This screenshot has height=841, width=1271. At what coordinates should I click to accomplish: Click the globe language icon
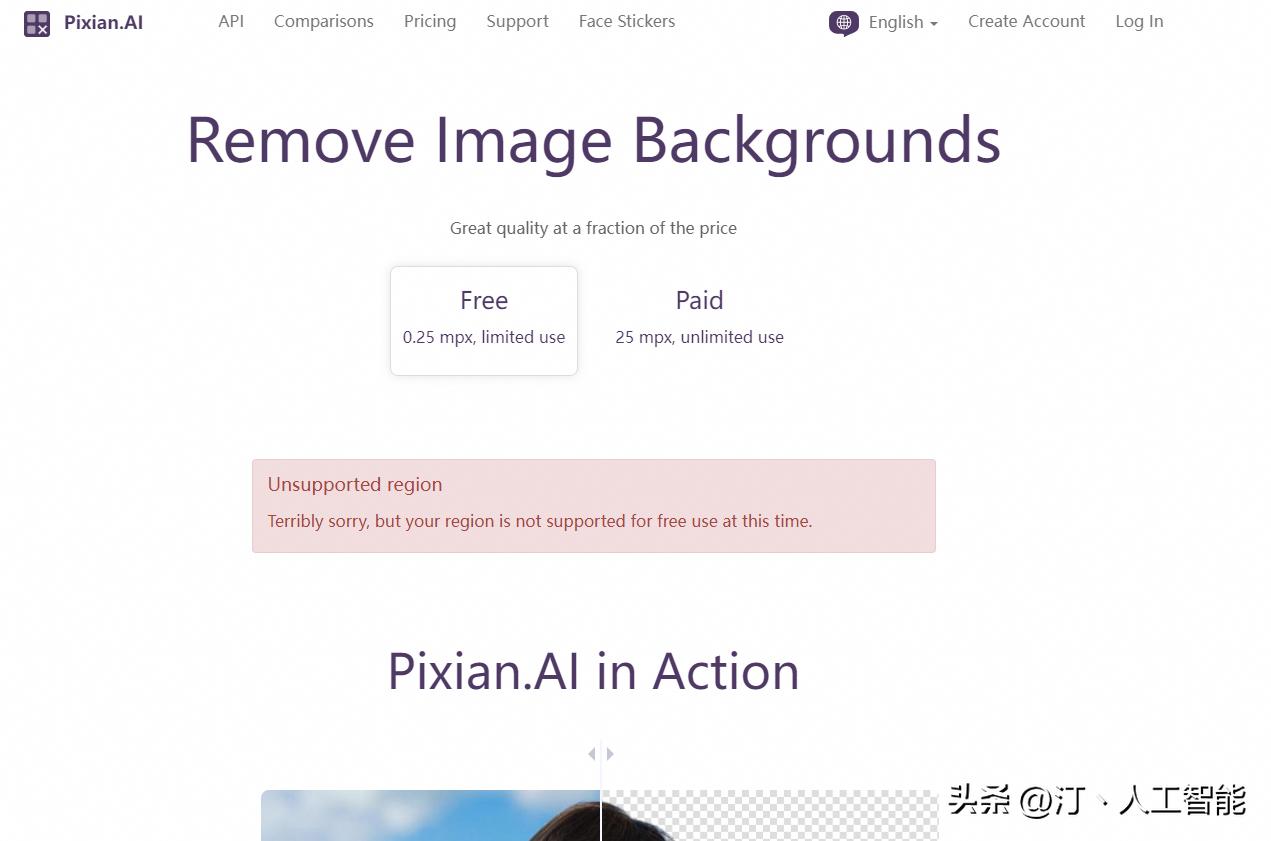coord(843,22)
